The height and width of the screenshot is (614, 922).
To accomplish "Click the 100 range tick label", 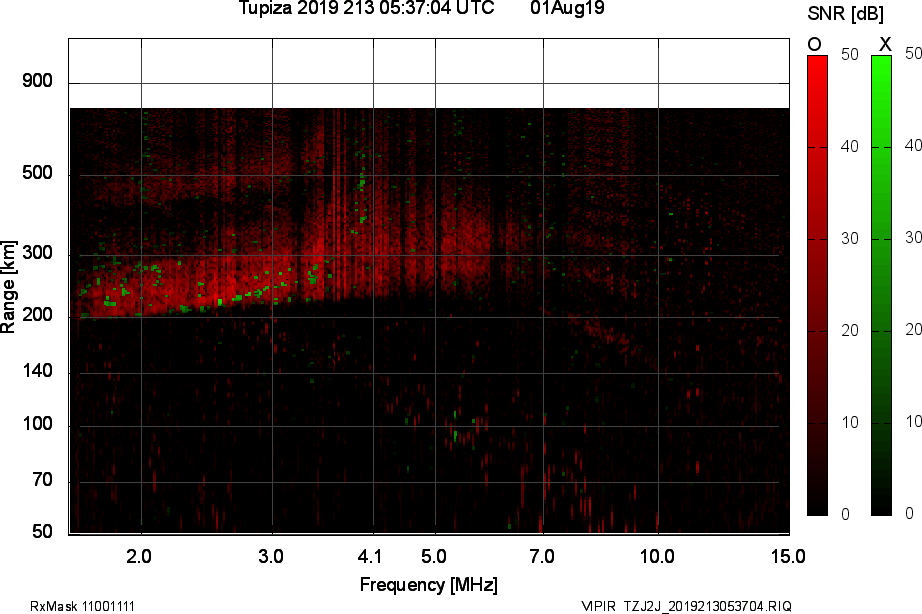I will click(x=37, y=423).
